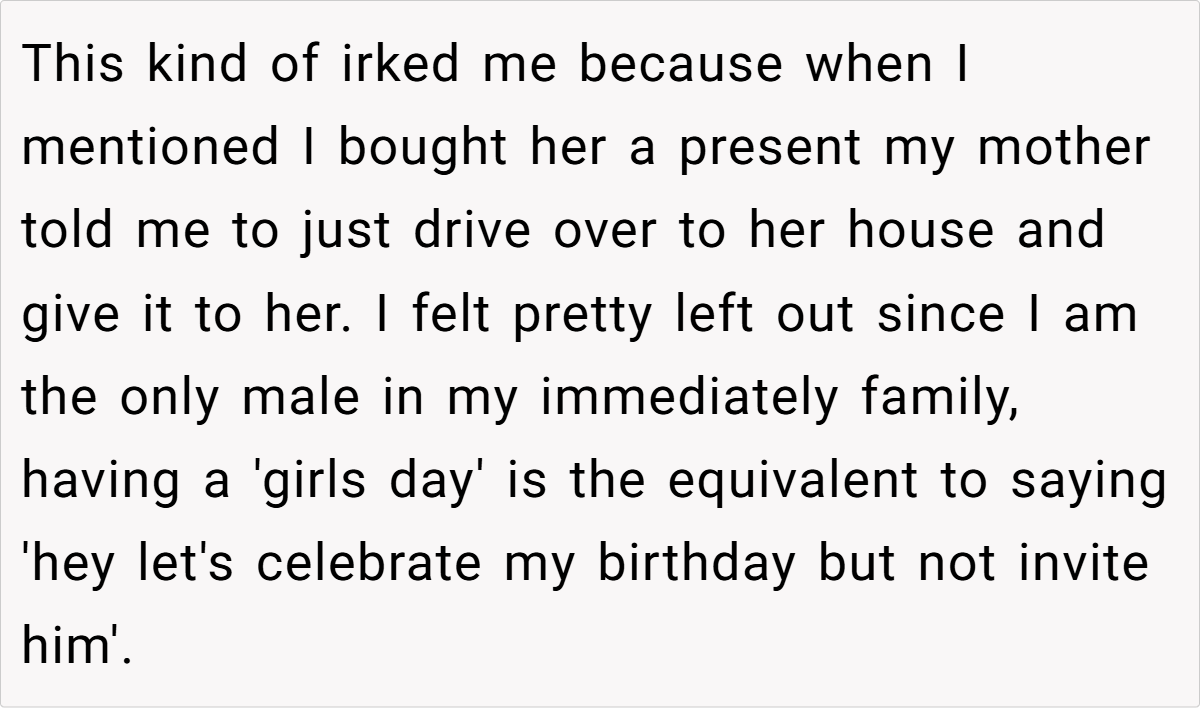This screenshot has height=708, width=1200.
Task: Click the final word 'him'
Action: 70,646
